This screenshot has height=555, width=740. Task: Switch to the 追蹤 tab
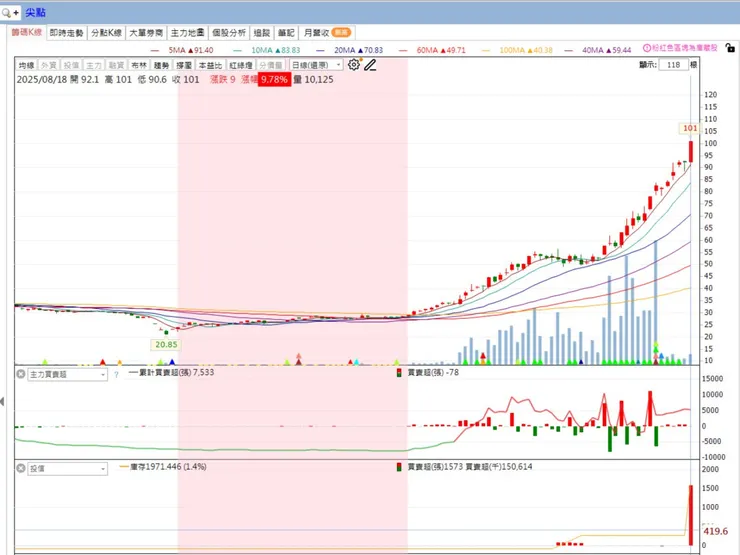pos(262,33)
